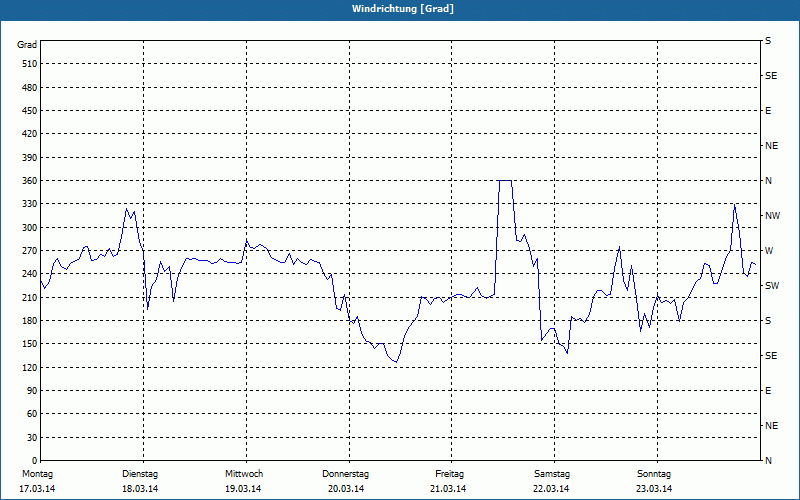Click the '480' axis value
Viewport: 800px width, 500px height.
[30, 88]
